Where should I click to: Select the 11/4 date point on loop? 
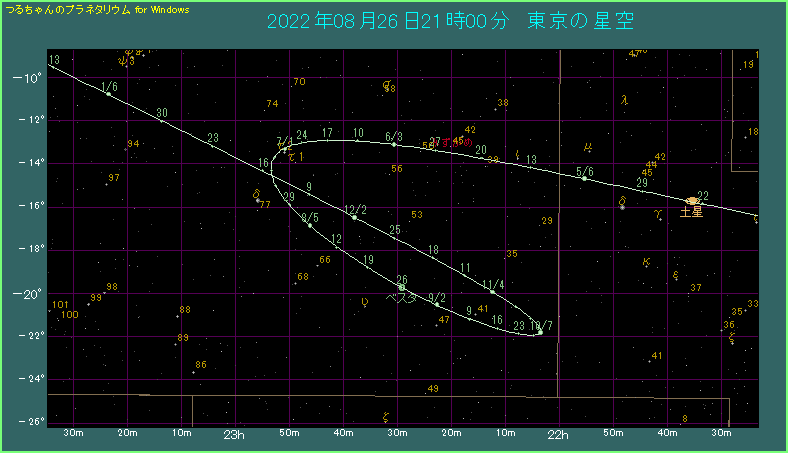point(493,292)
